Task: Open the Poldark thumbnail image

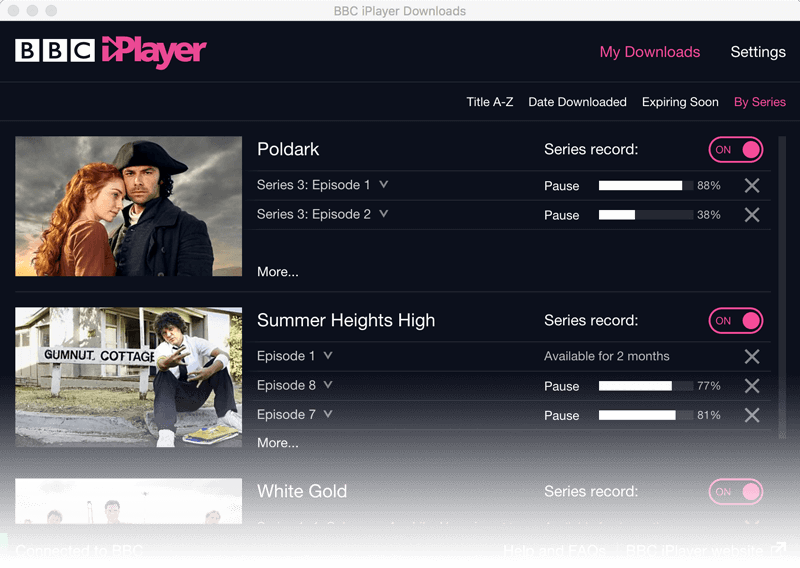Action: (x=128, y=206)
